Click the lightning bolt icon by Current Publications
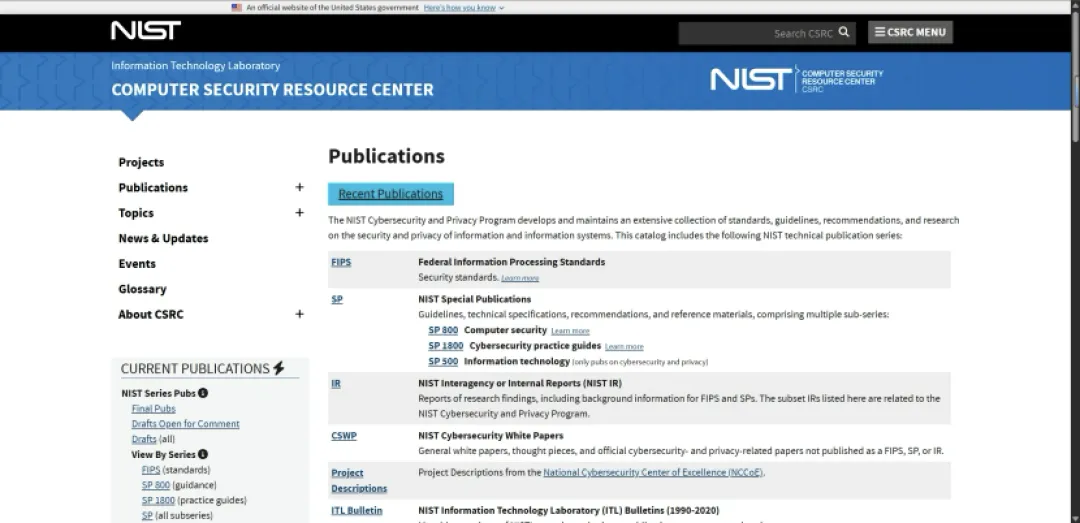Viewport: 1080px width, 523px height. click(x=278, y=368)
